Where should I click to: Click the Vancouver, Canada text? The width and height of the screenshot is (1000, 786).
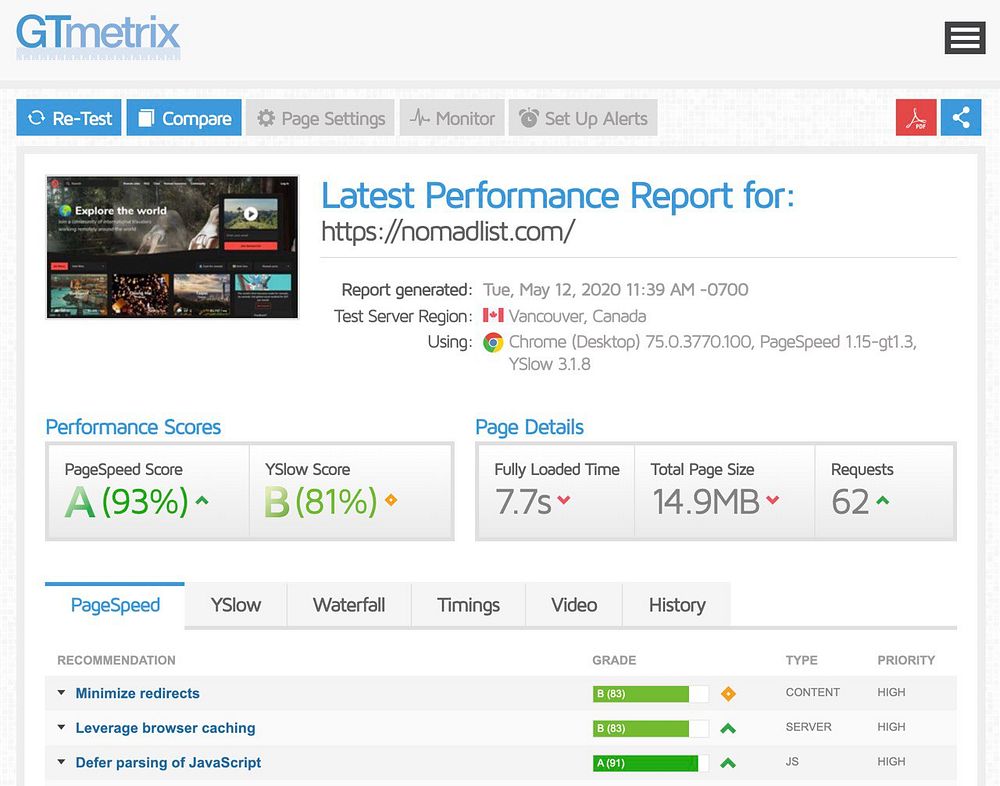click(x=577, y=316)
